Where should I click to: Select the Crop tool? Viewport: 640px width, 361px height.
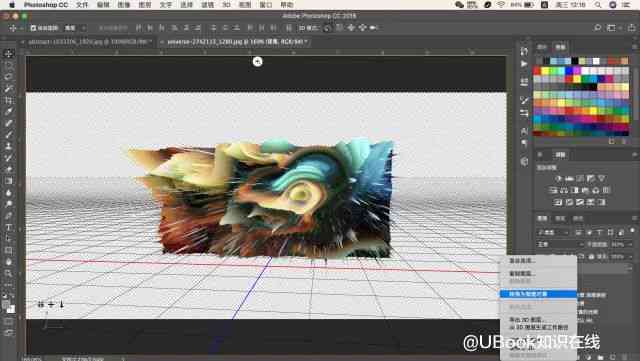pyautogui.click(x=9, y=100)
